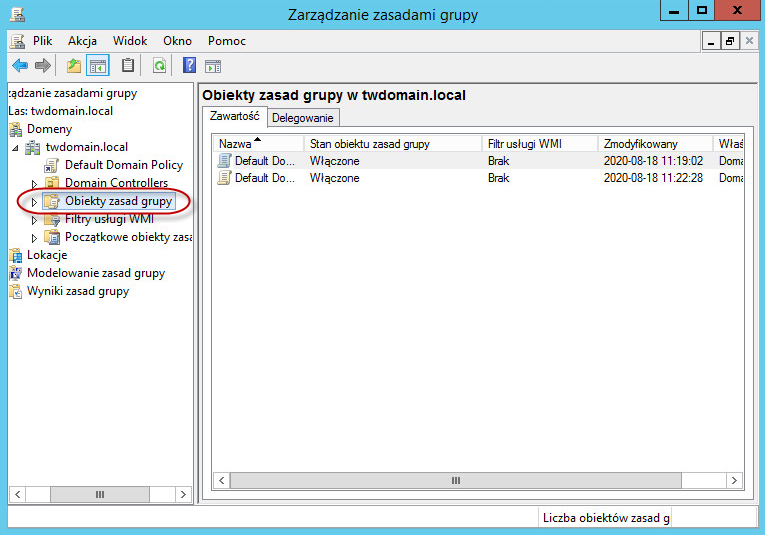Open Help via the question mark icon
765x535 pixels.
189,66
